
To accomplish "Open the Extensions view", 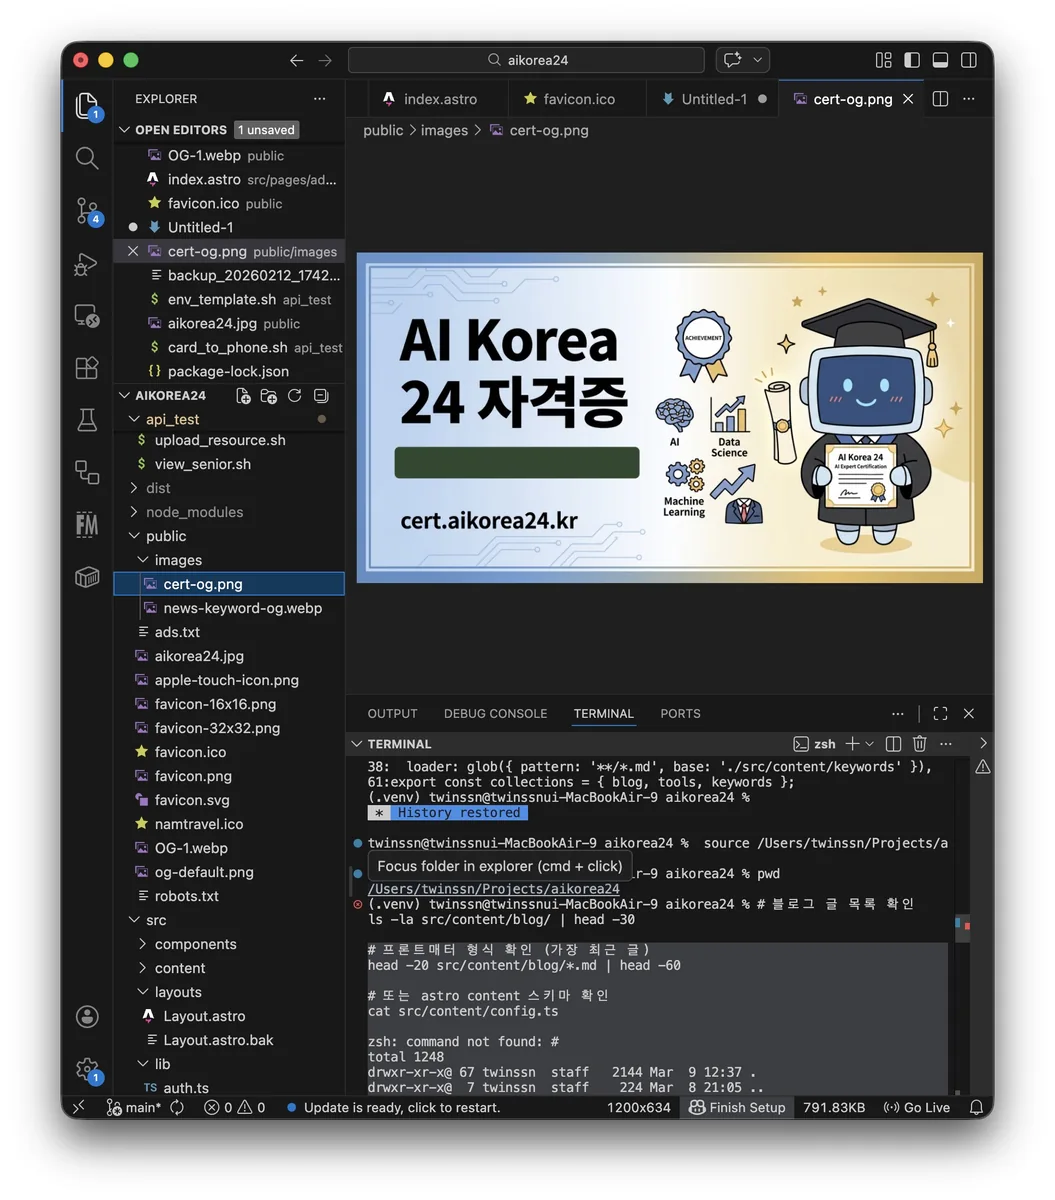I will [x=87, y=368].
